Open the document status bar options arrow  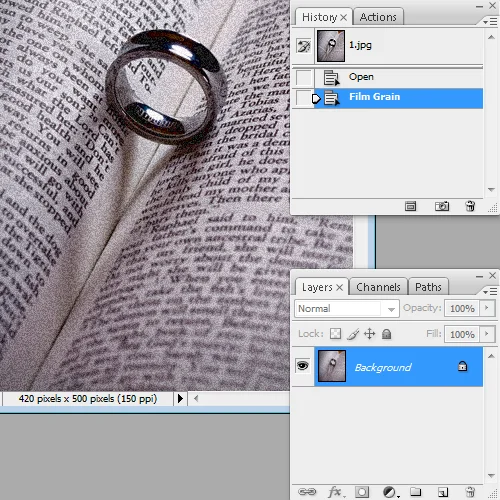(x=180, y=398)
